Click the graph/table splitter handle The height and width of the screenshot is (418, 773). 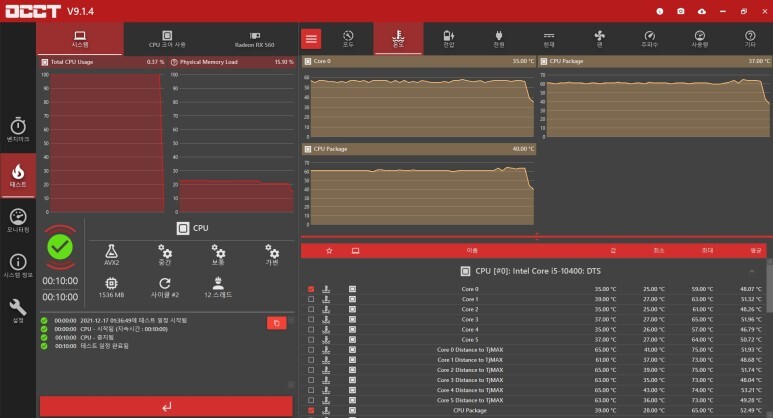pos(536,236)
